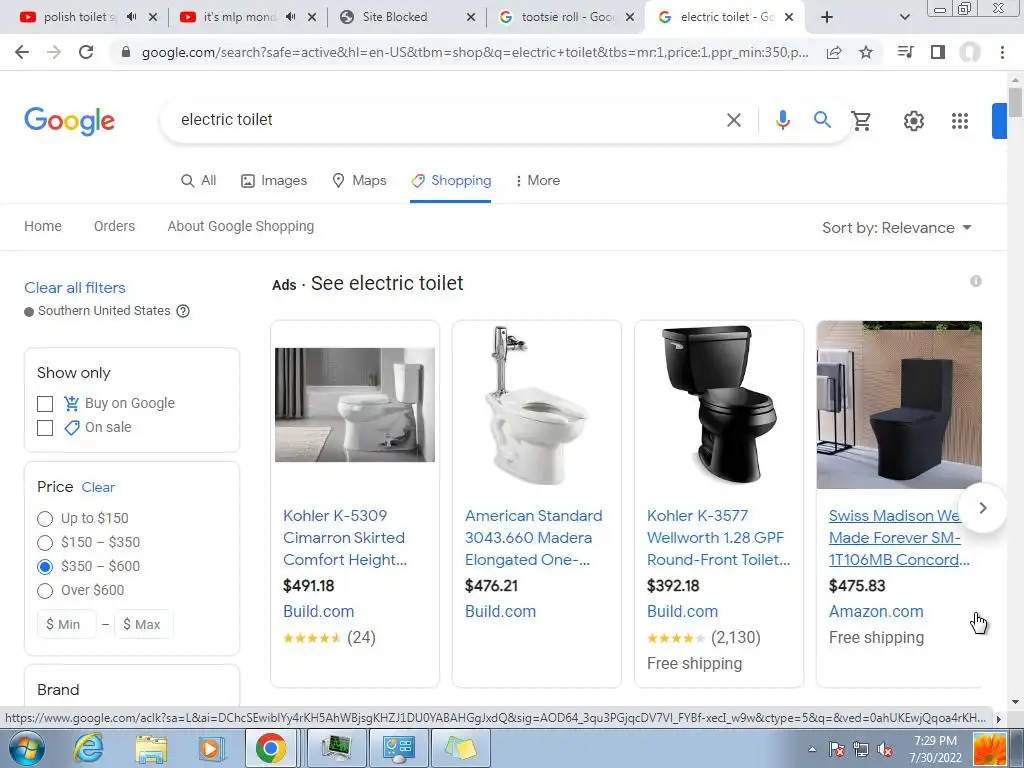Open Chrome's three-dot menu

tap(1002, 52)
